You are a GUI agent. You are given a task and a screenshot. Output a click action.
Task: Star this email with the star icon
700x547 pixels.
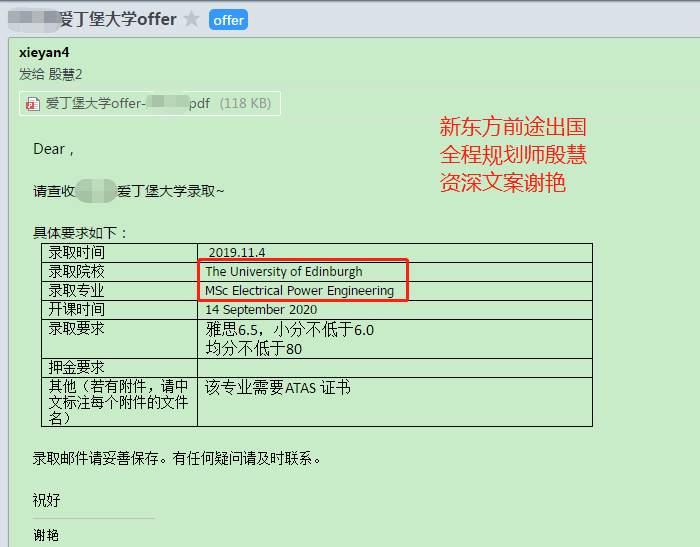192,19
